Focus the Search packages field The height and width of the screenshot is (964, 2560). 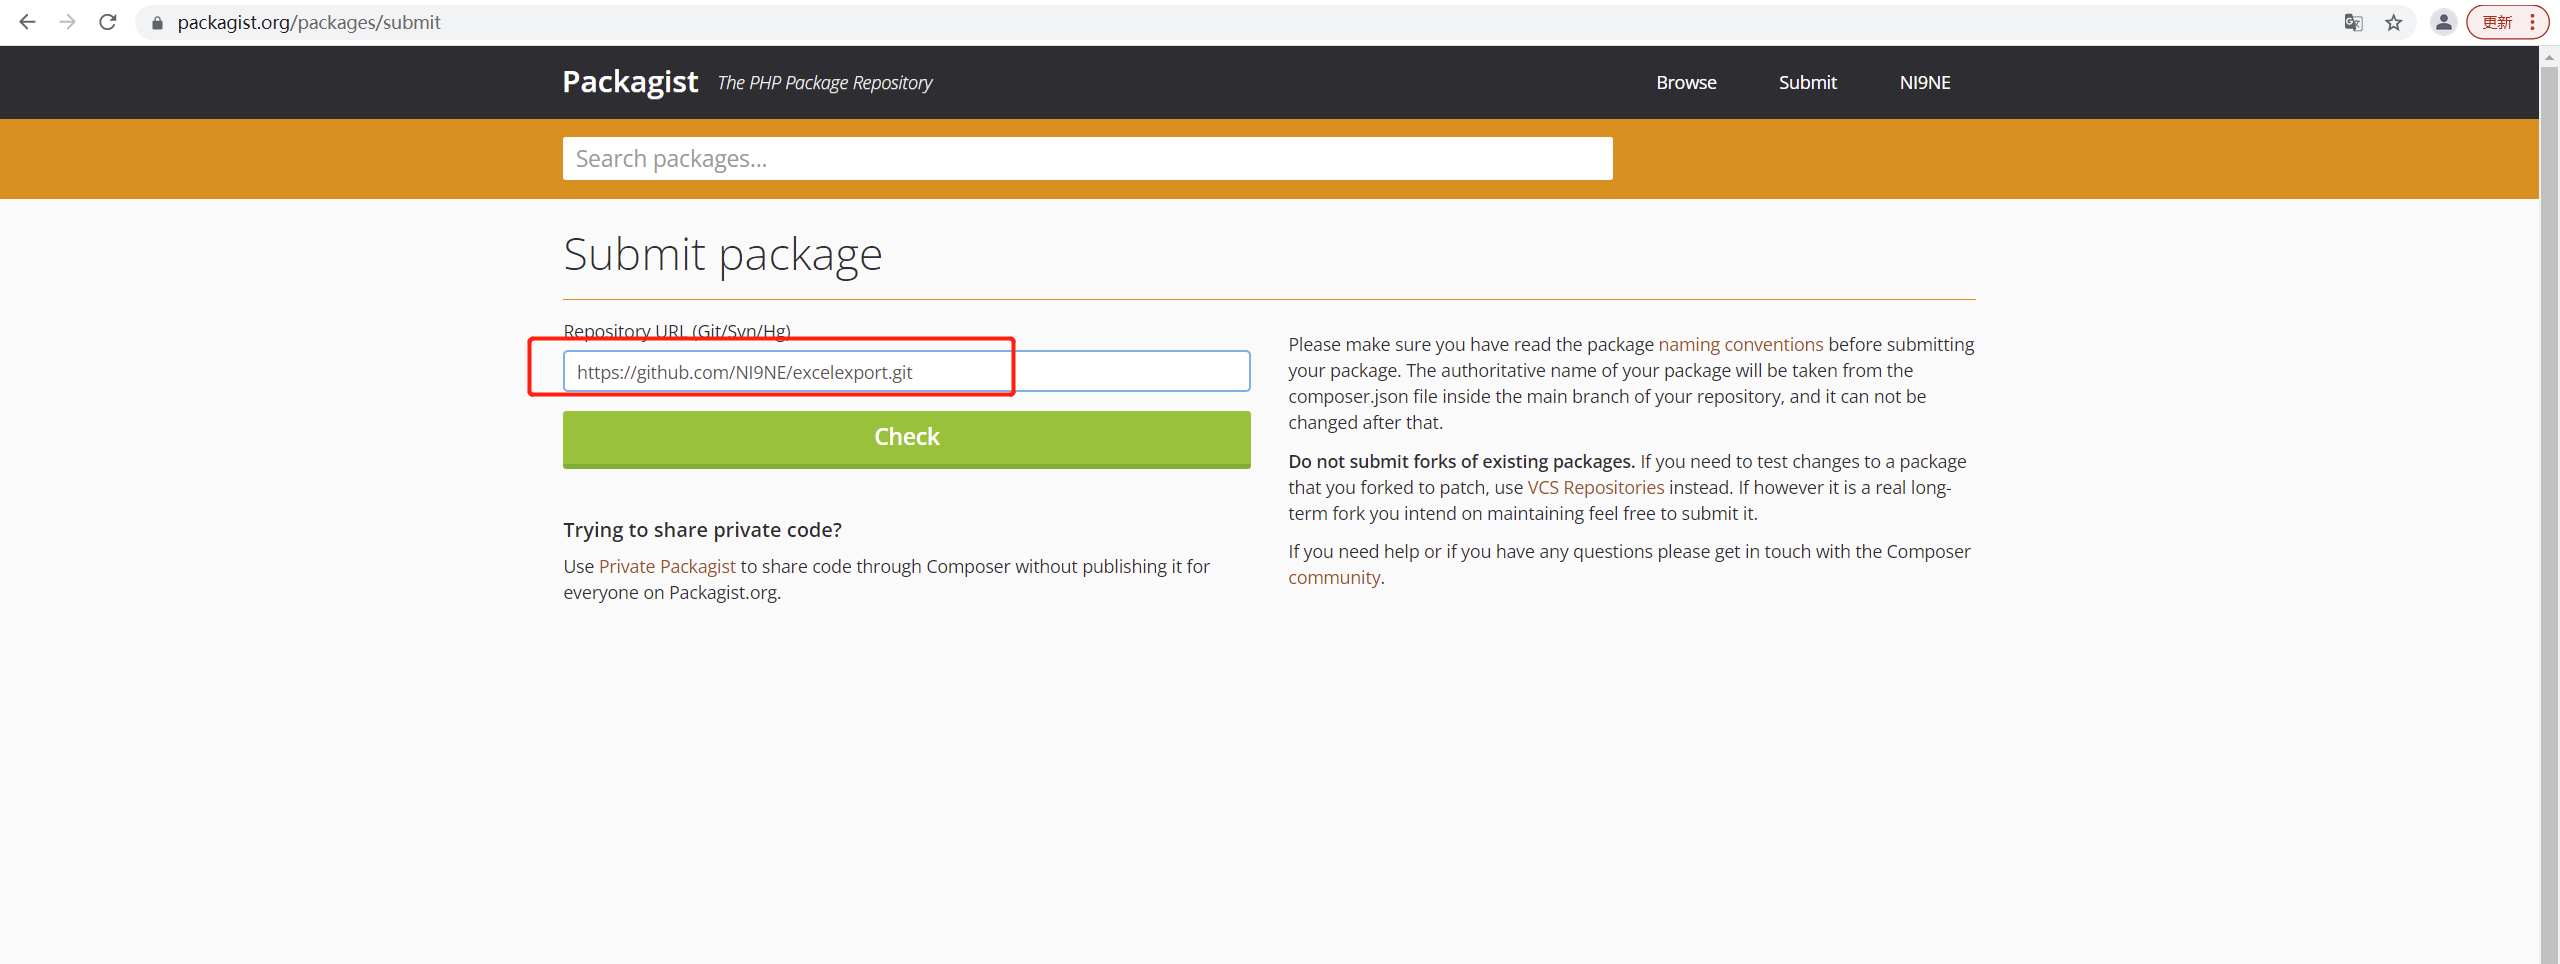[1087, 159]
